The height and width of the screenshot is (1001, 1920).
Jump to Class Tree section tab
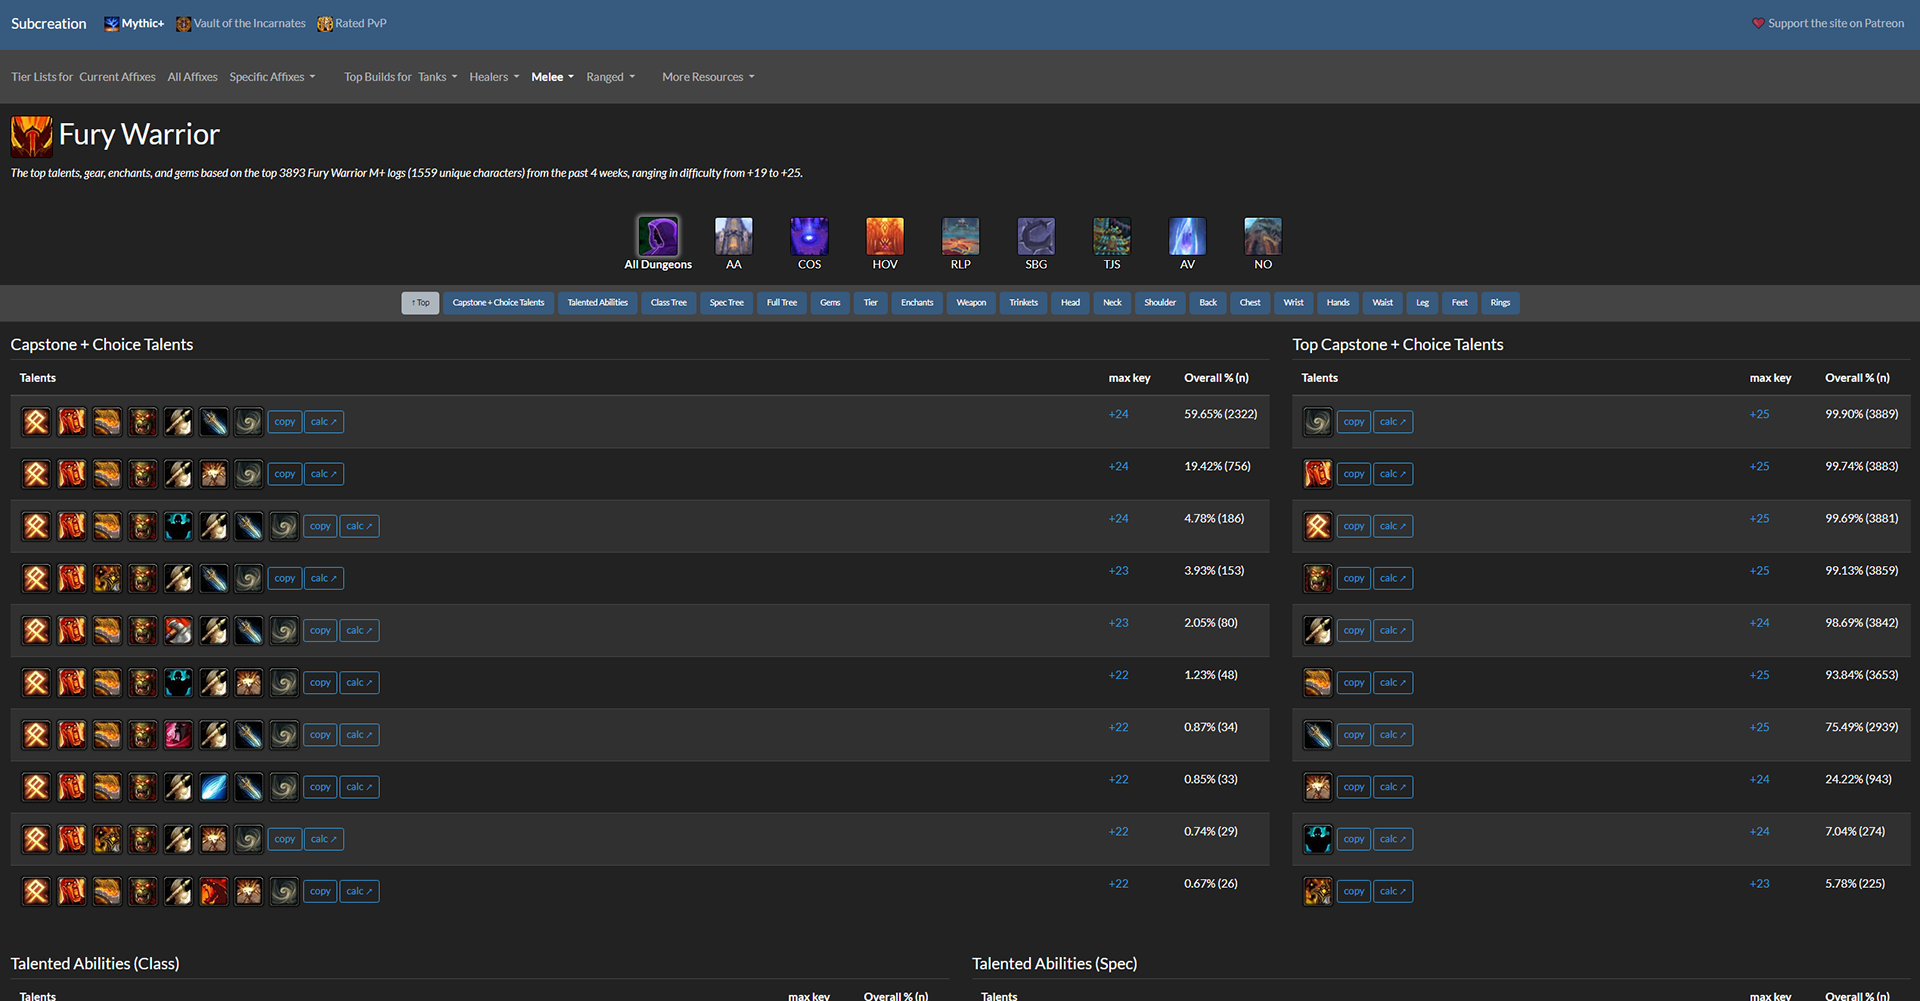coord(669,303)
